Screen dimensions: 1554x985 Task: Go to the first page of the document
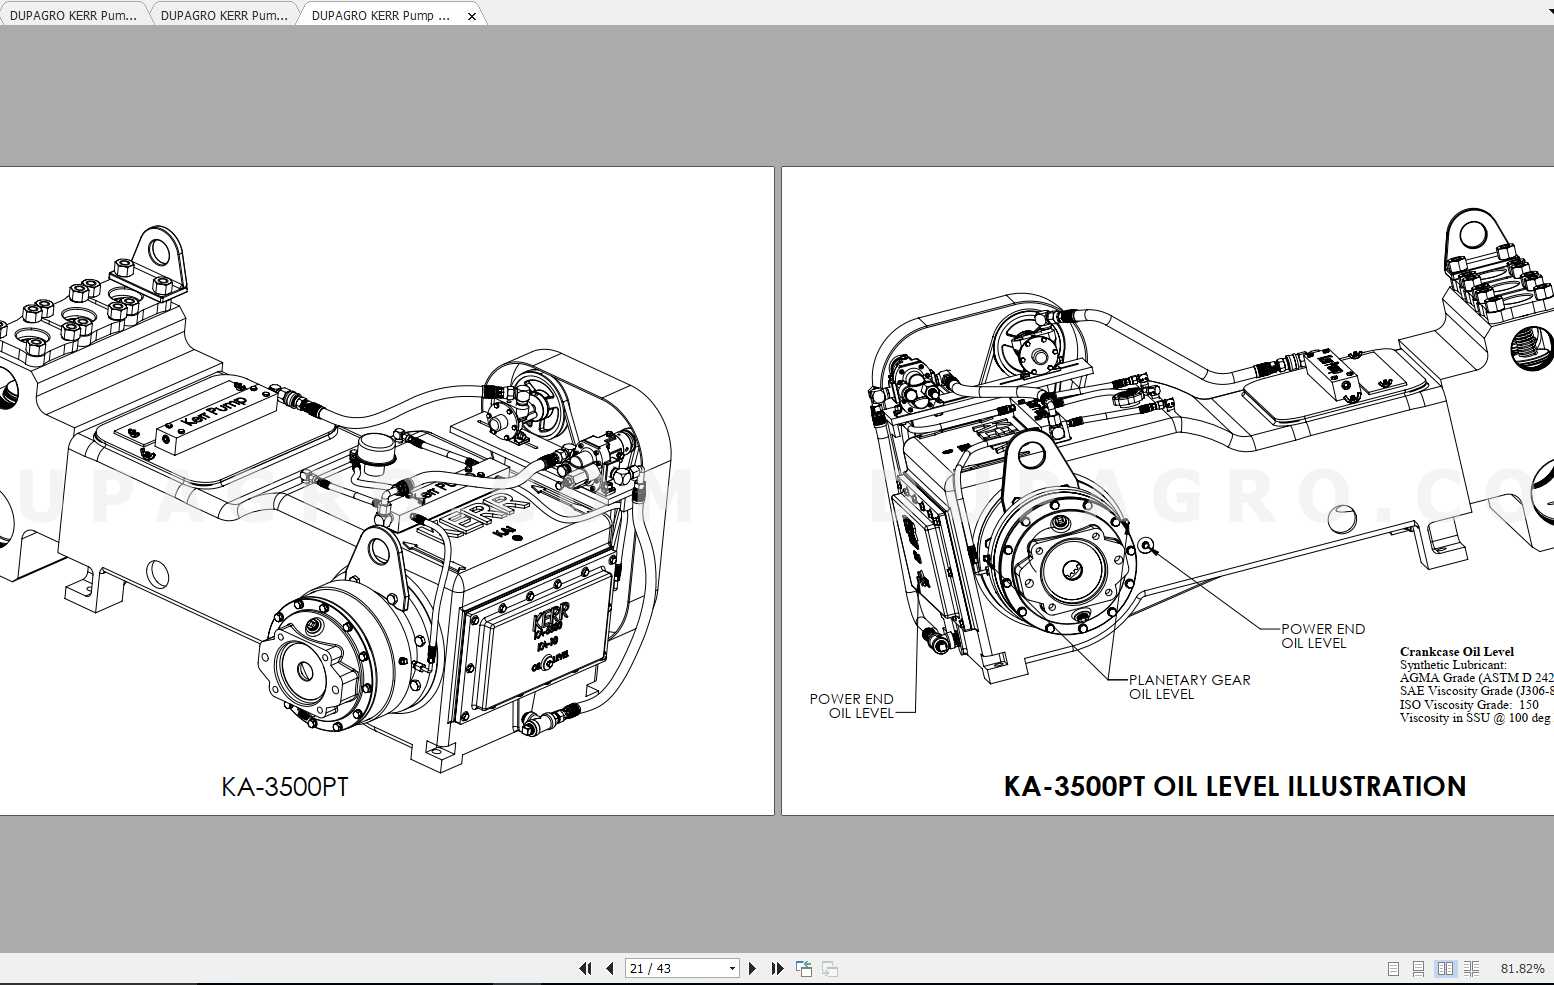click(585, 967)
